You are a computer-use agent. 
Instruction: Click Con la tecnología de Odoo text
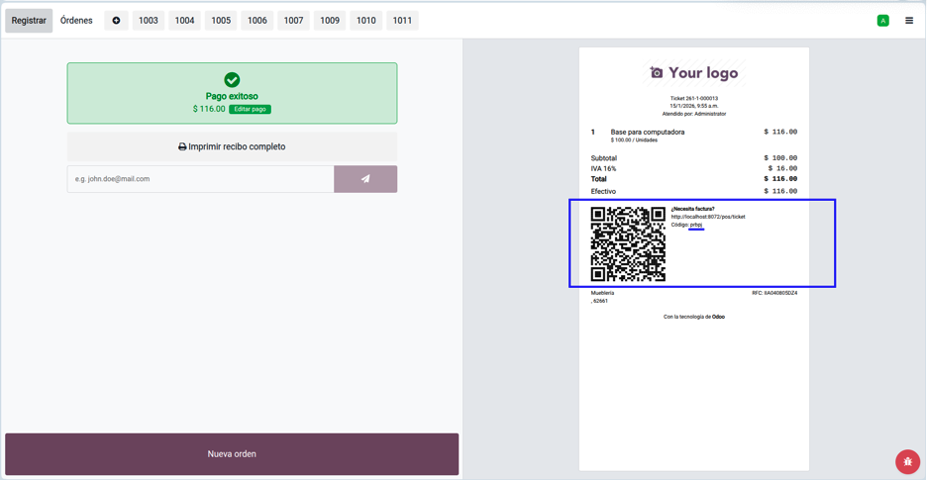pyautogui.click(x=694, y=317)
